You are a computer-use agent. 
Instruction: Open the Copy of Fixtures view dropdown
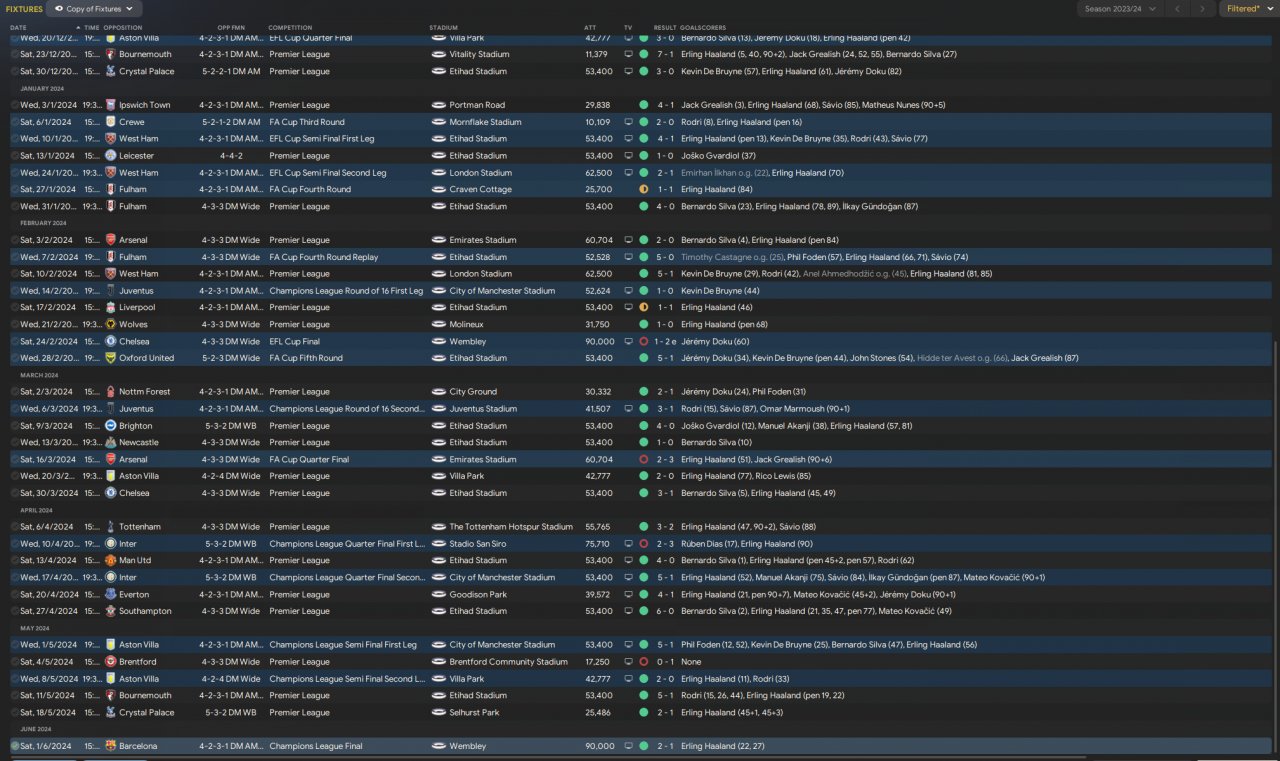(94, 9)
